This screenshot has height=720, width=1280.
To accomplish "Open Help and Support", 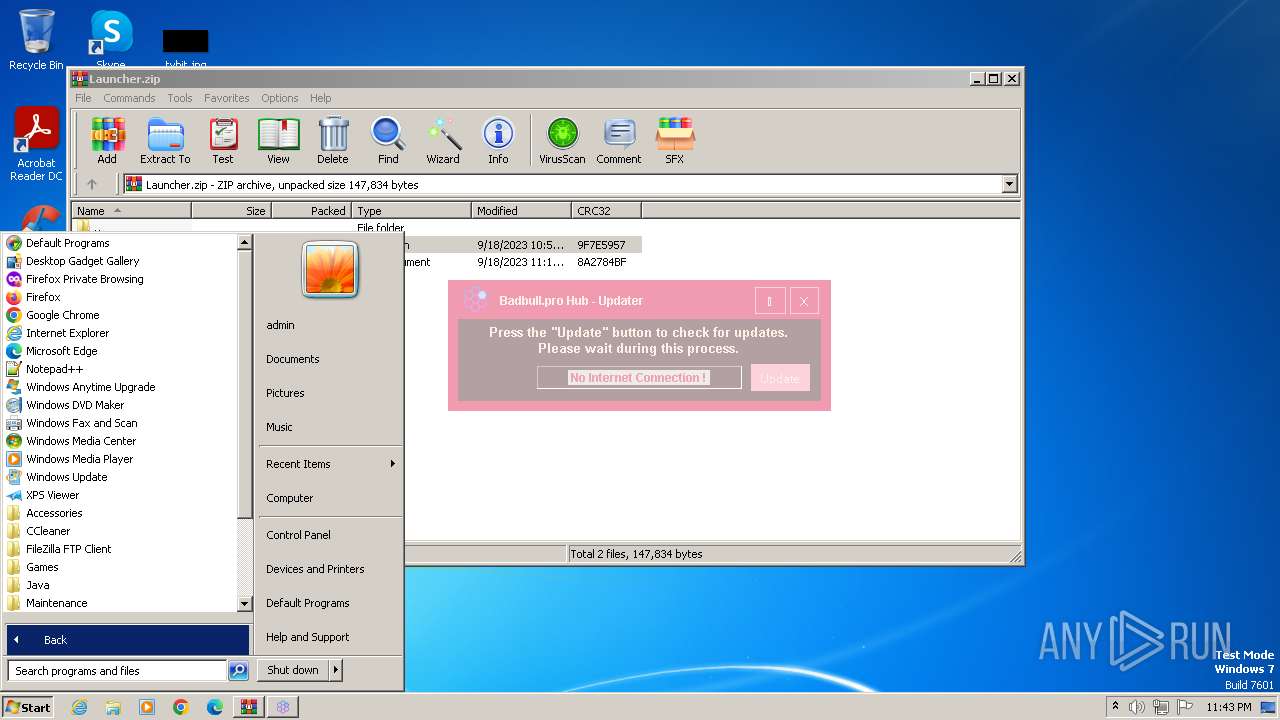I will click(x=307, y=637).
